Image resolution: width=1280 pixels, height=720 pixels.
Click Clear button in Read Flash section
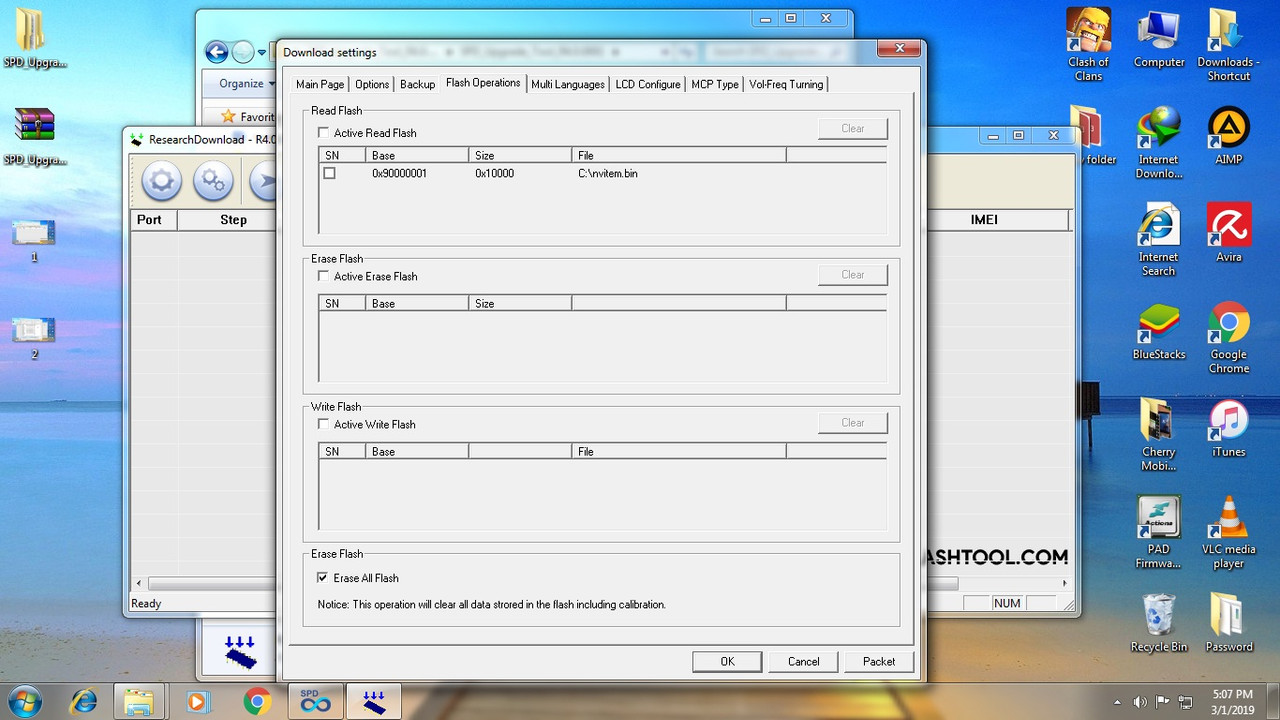tap(852, 128)
